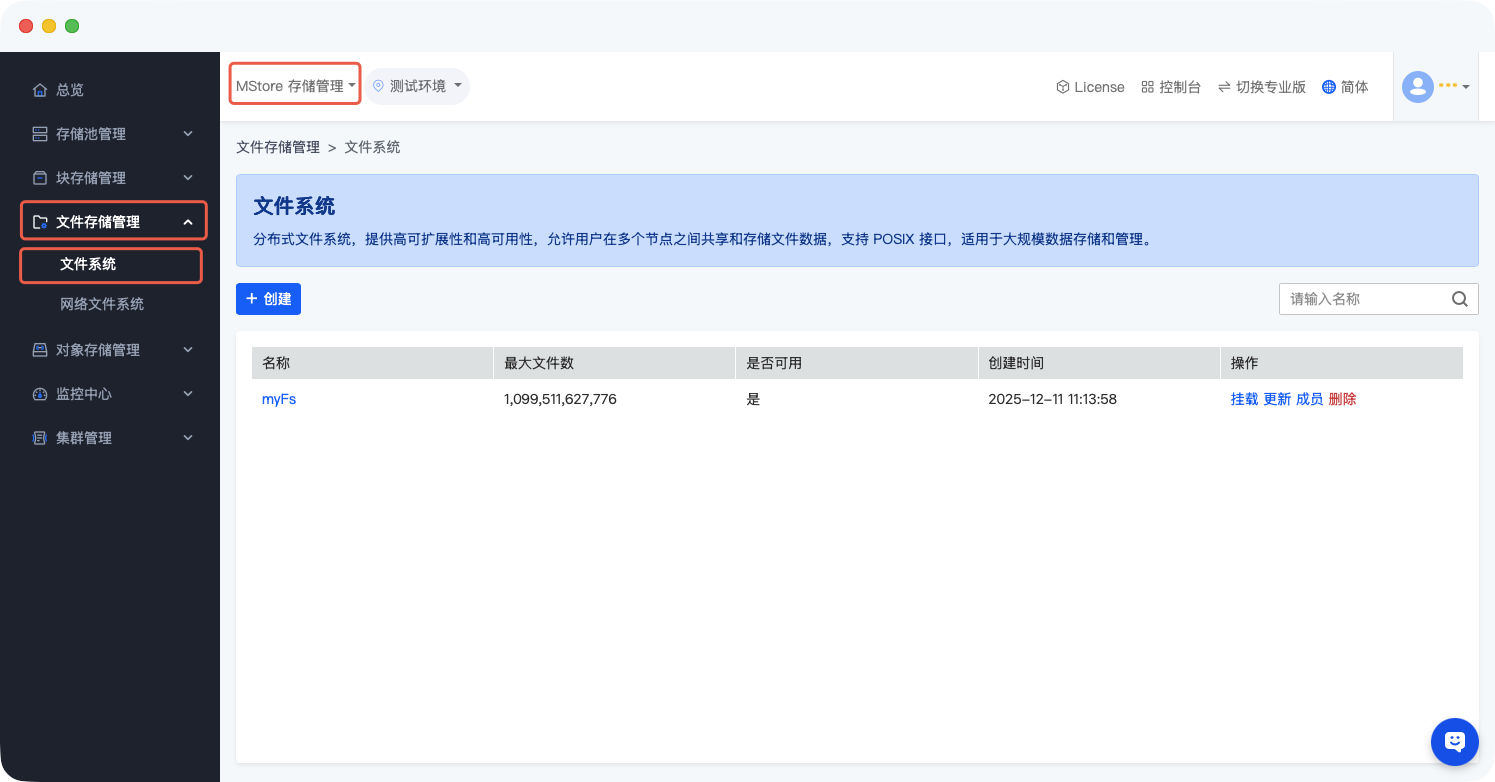This screenshot has height=782, width=1495.
Task: Click the monitoring center icon in sidebar
Action: [x=40, y=394]
